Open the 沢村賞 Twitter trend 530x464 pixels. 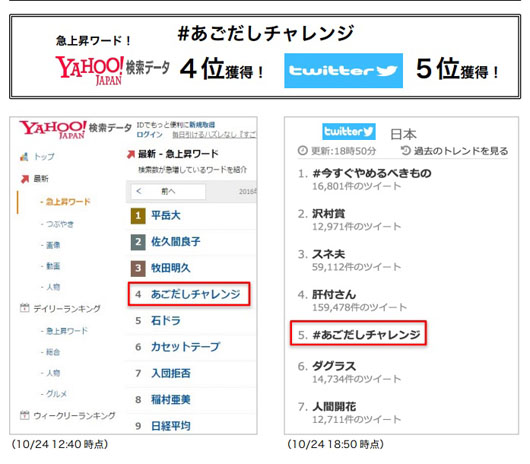coord(329,214)
